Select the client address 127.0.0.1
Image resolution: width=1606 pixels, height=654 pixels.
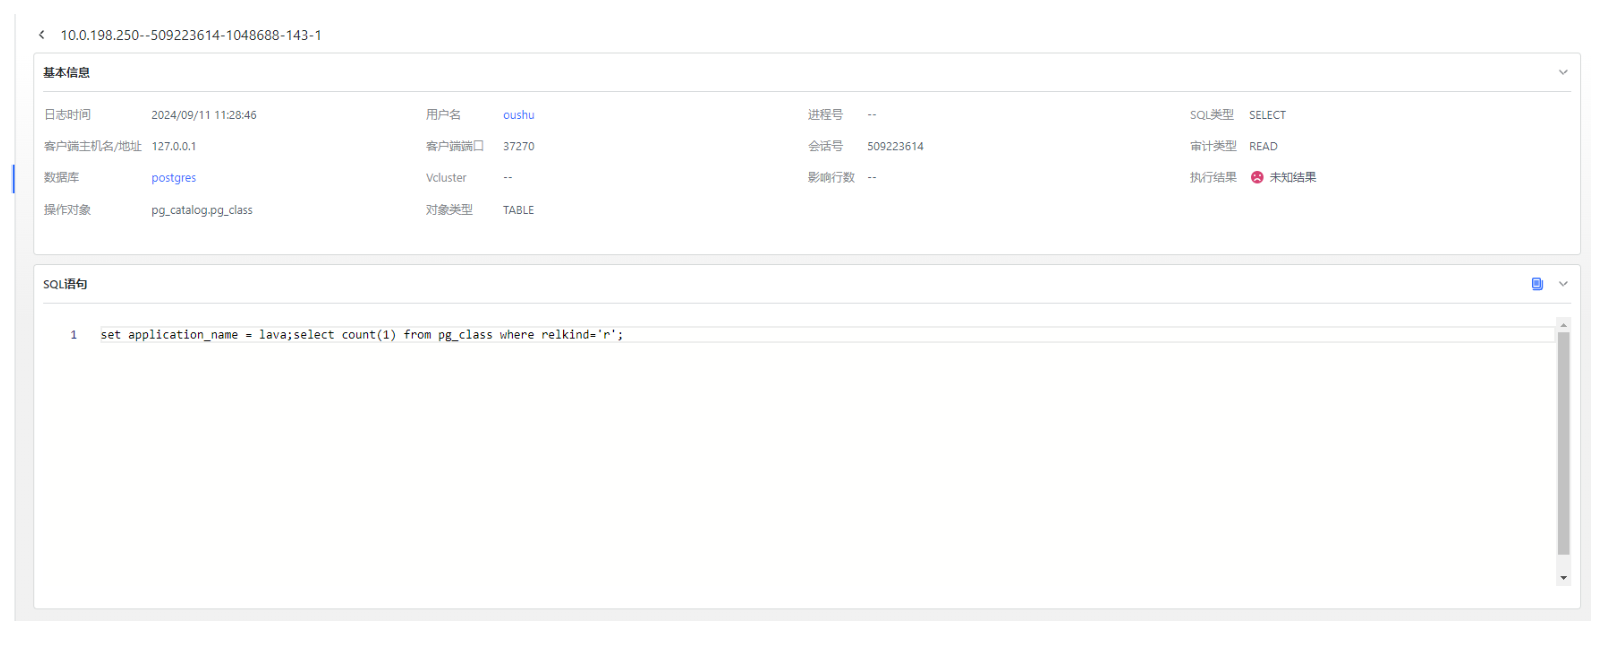[x=174, y=146]
